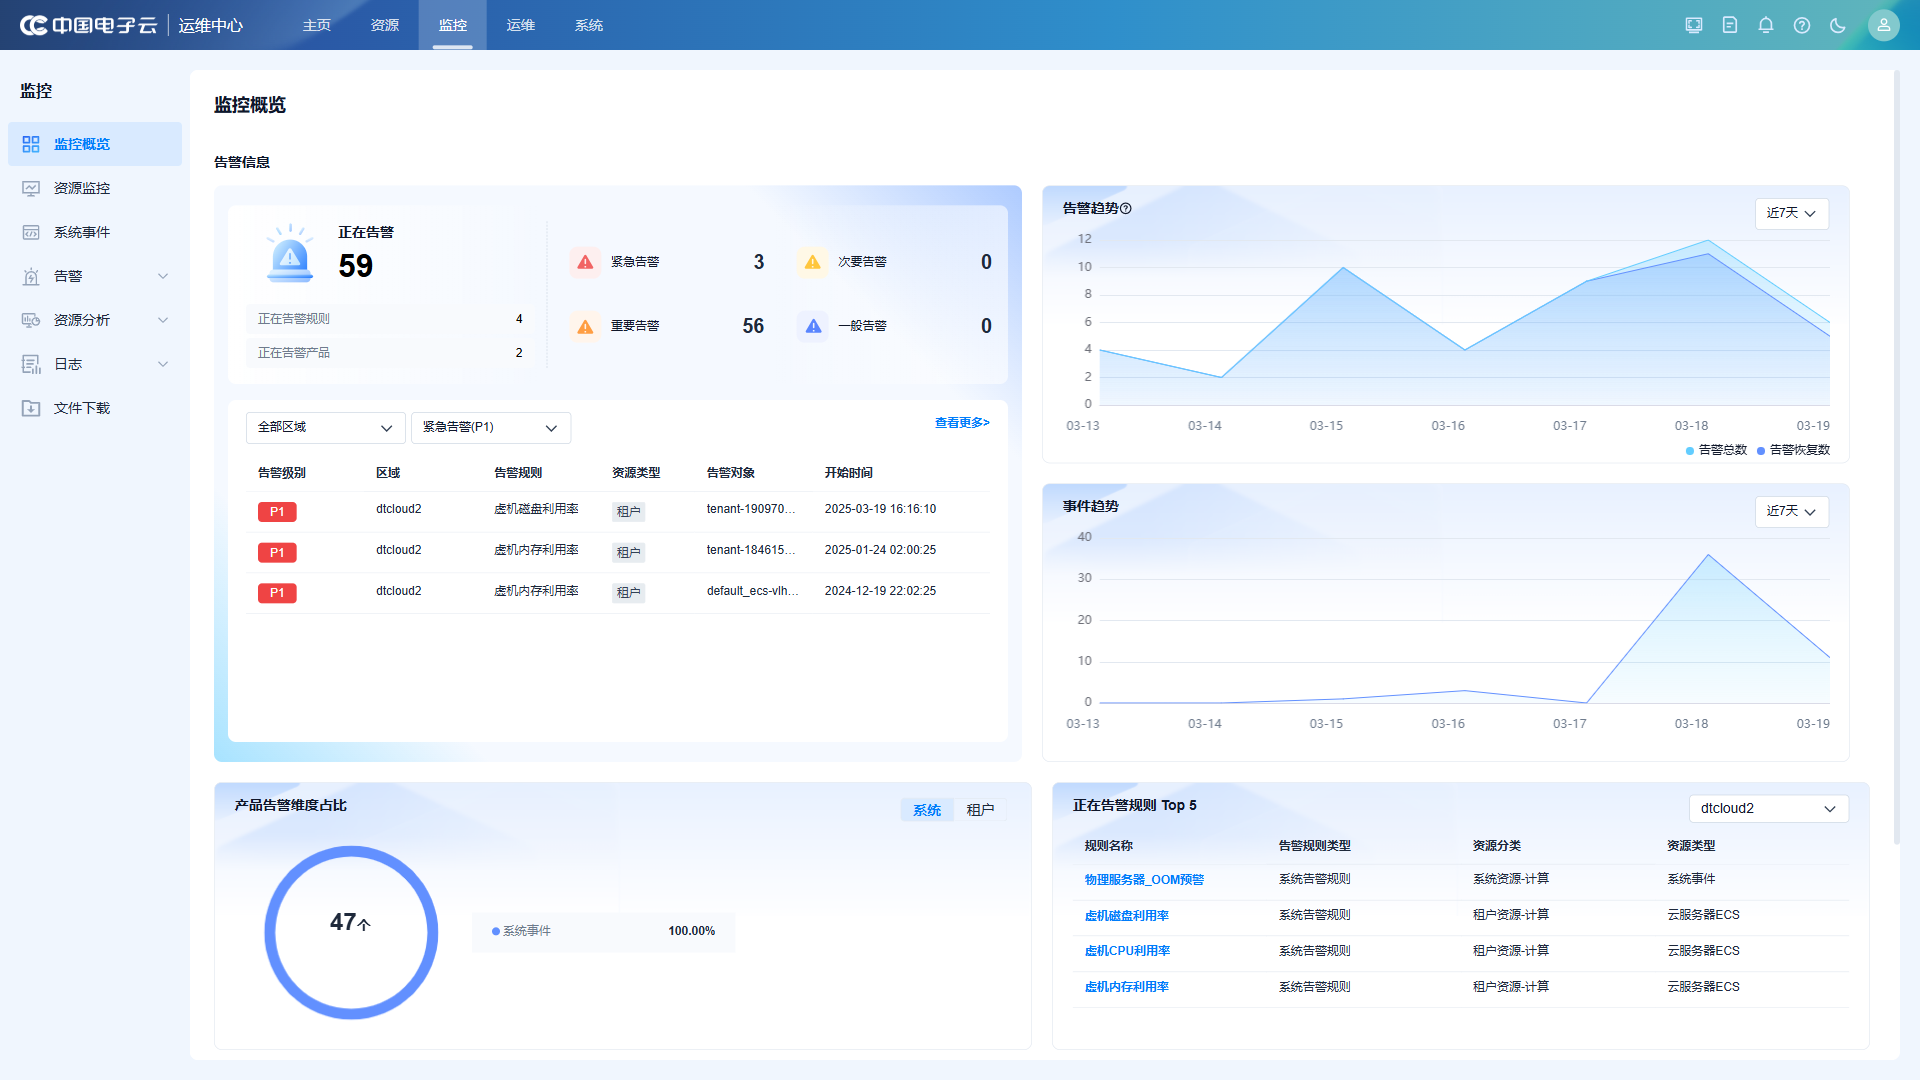
Task: Expand the 告警 sidebar submenu chevron
Action: [x=163, y=276]
